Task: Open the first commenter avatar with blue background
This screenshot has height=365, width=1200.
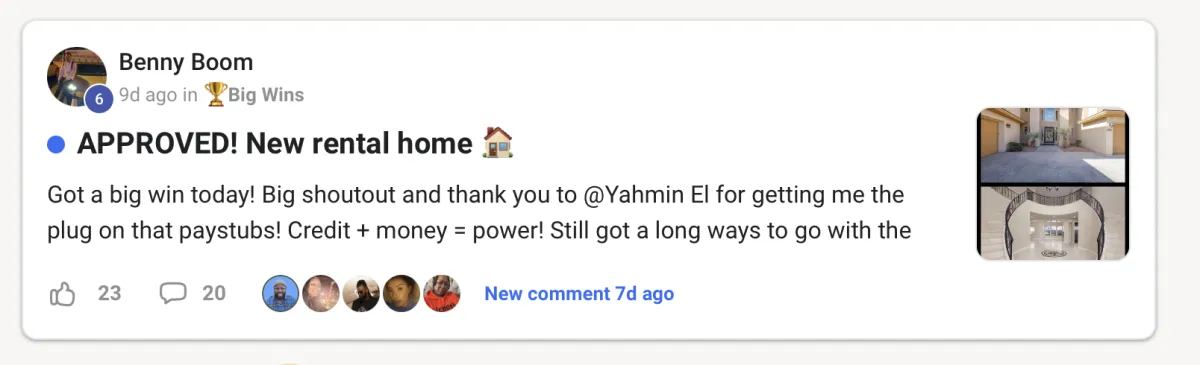Action: (281, 294)
